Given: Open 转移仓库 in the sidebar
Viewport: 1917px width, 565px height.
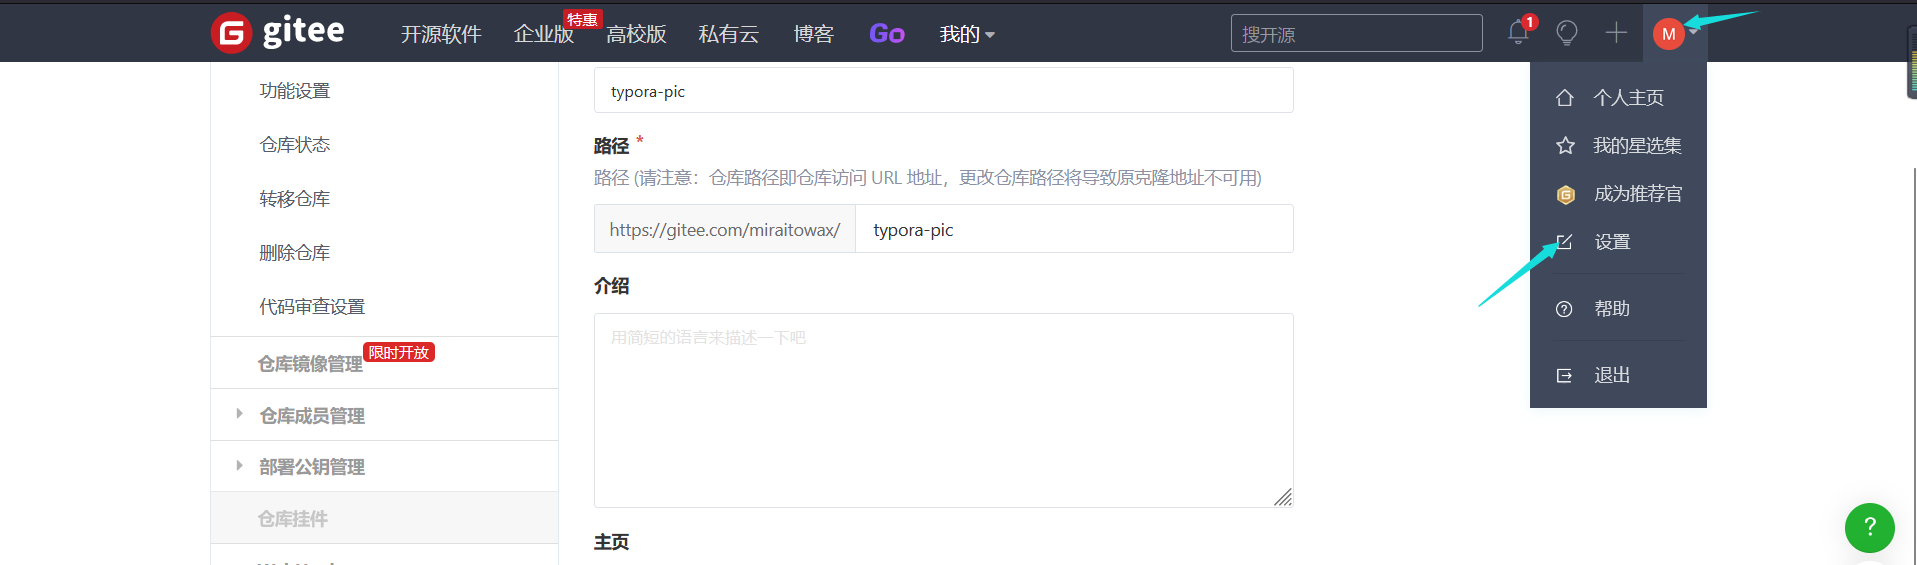Looking at the screenshot, I should (295, 199).
